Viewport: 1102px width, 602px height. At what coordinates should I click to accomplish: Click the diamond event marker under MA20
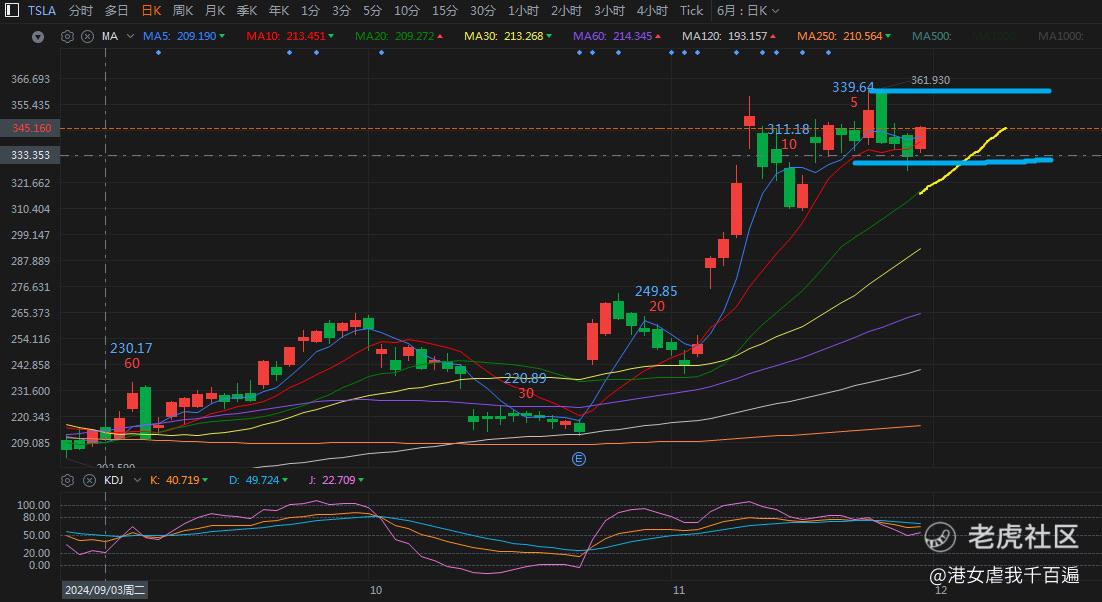[x=381, y=53]
